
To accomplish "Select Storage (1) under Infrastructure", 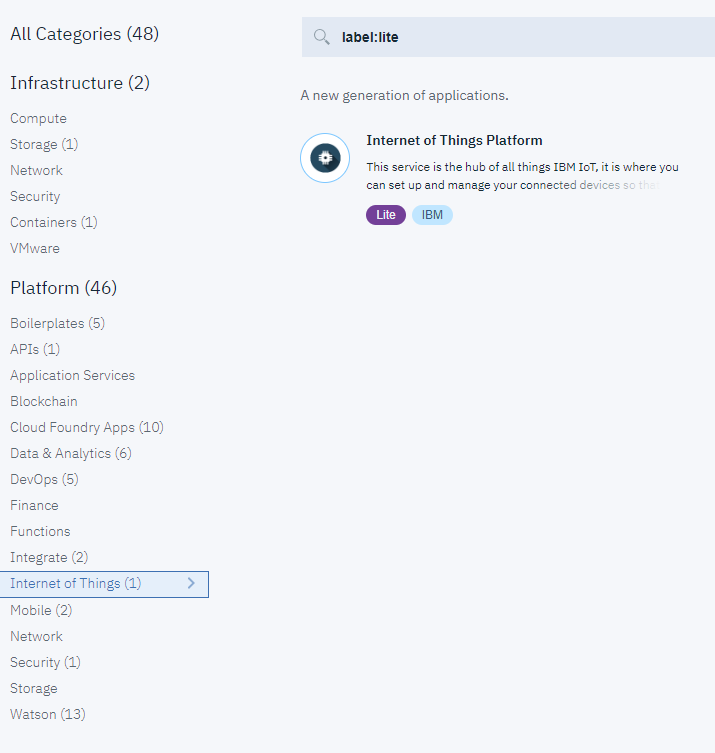I will [44, 145].
